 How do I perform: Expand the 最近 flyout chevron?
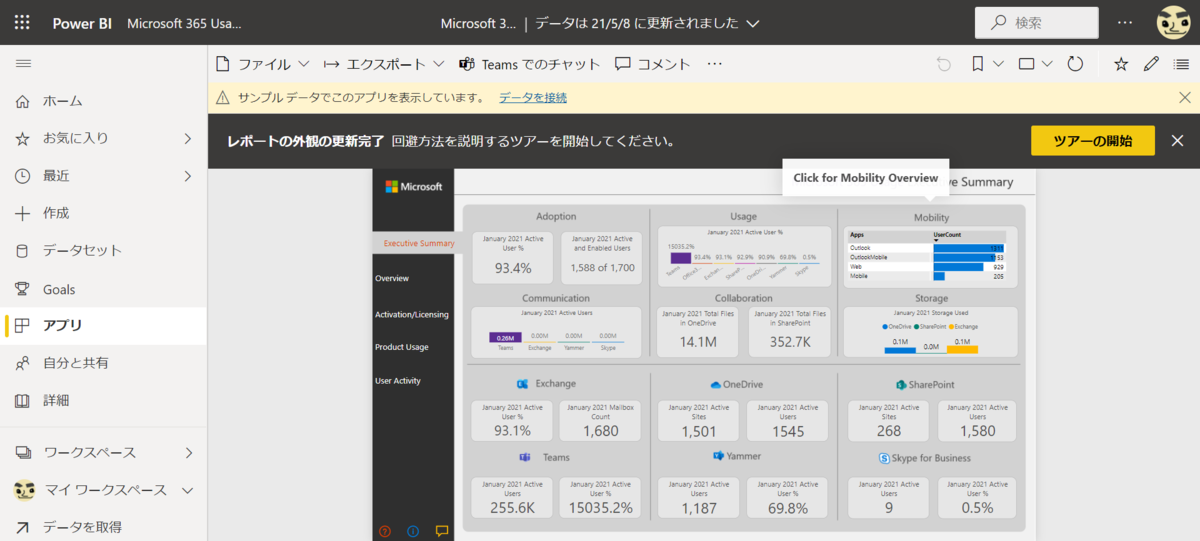[x=187, y=176]
